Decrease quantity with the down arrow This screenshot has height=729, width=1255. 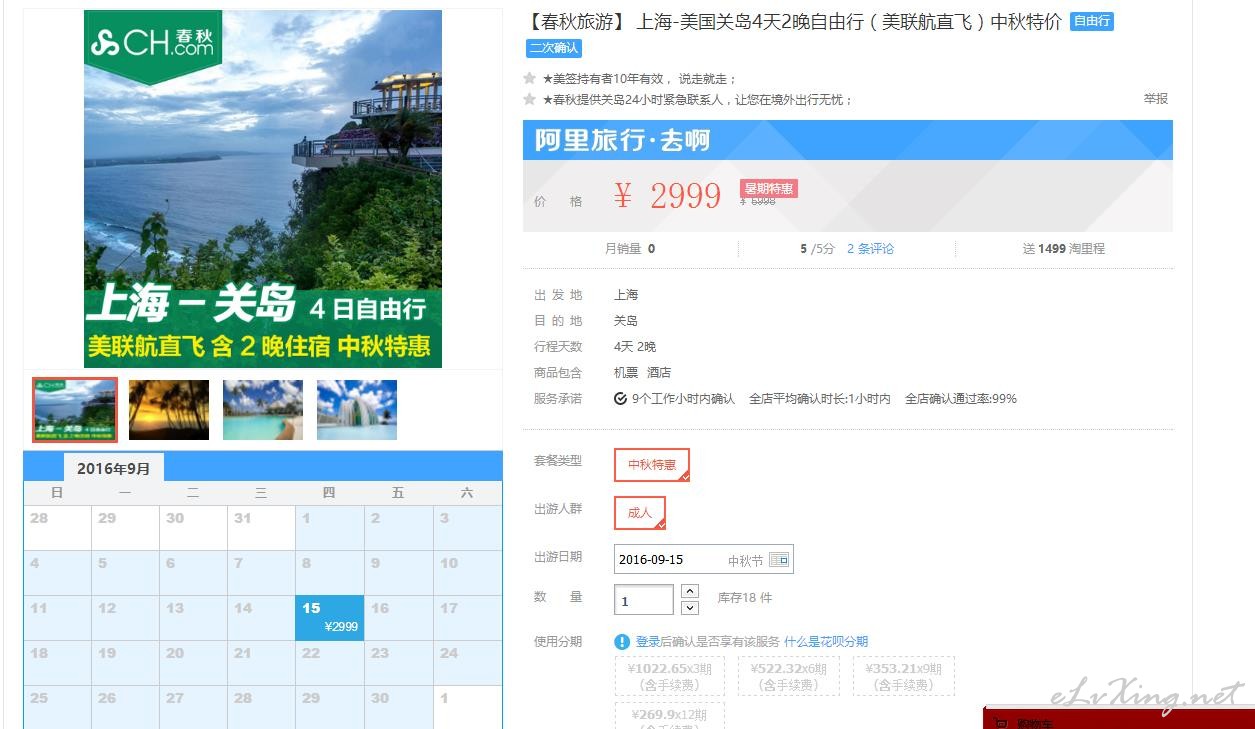(x=690, y=608)
